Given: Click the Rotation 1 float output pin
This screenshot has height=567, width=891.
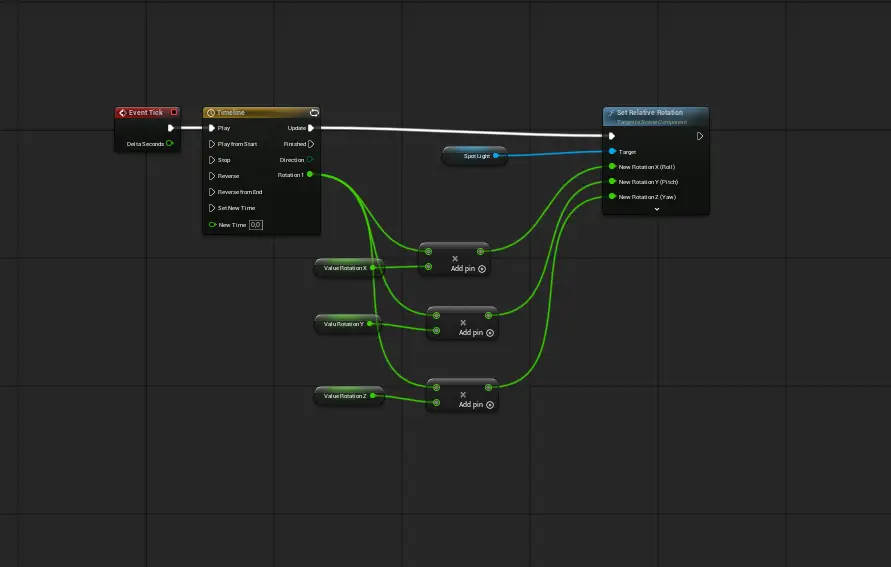Looking at the screenshot, I should (310, 175).
